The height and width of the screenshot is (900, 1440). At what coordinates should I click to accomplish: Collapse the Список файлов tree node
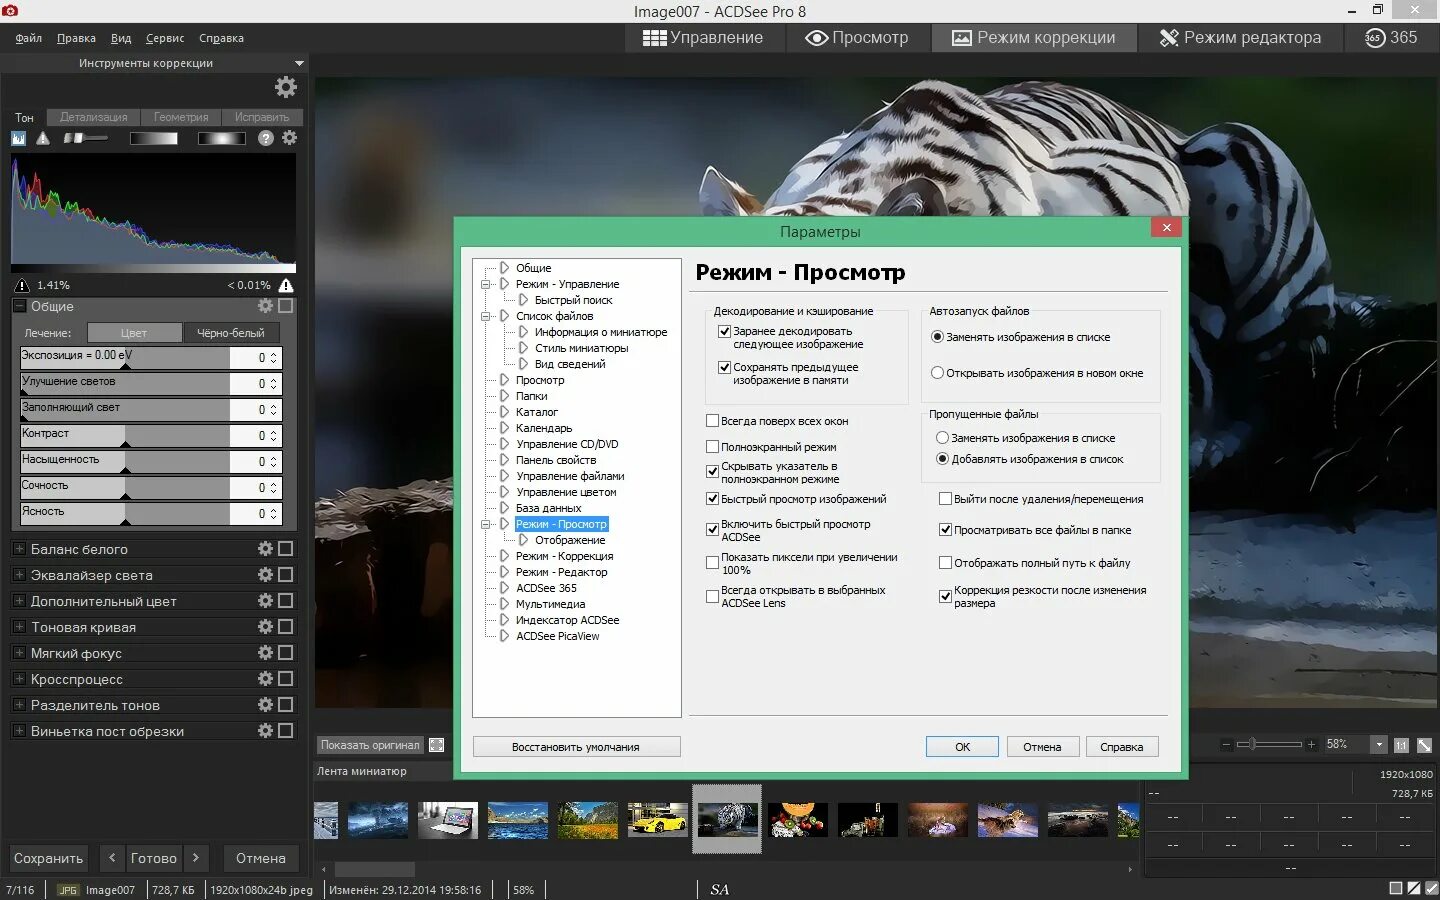(486, 316)
